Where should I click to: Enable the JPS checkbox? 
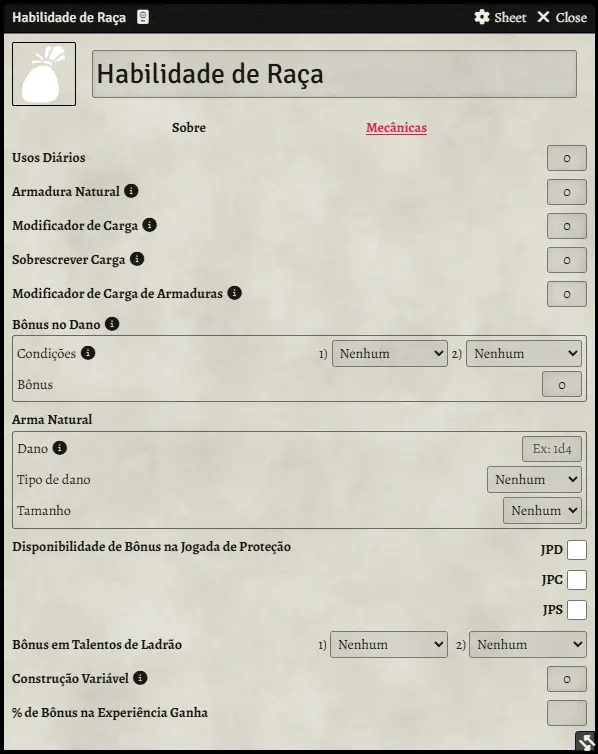coord(576,610)
